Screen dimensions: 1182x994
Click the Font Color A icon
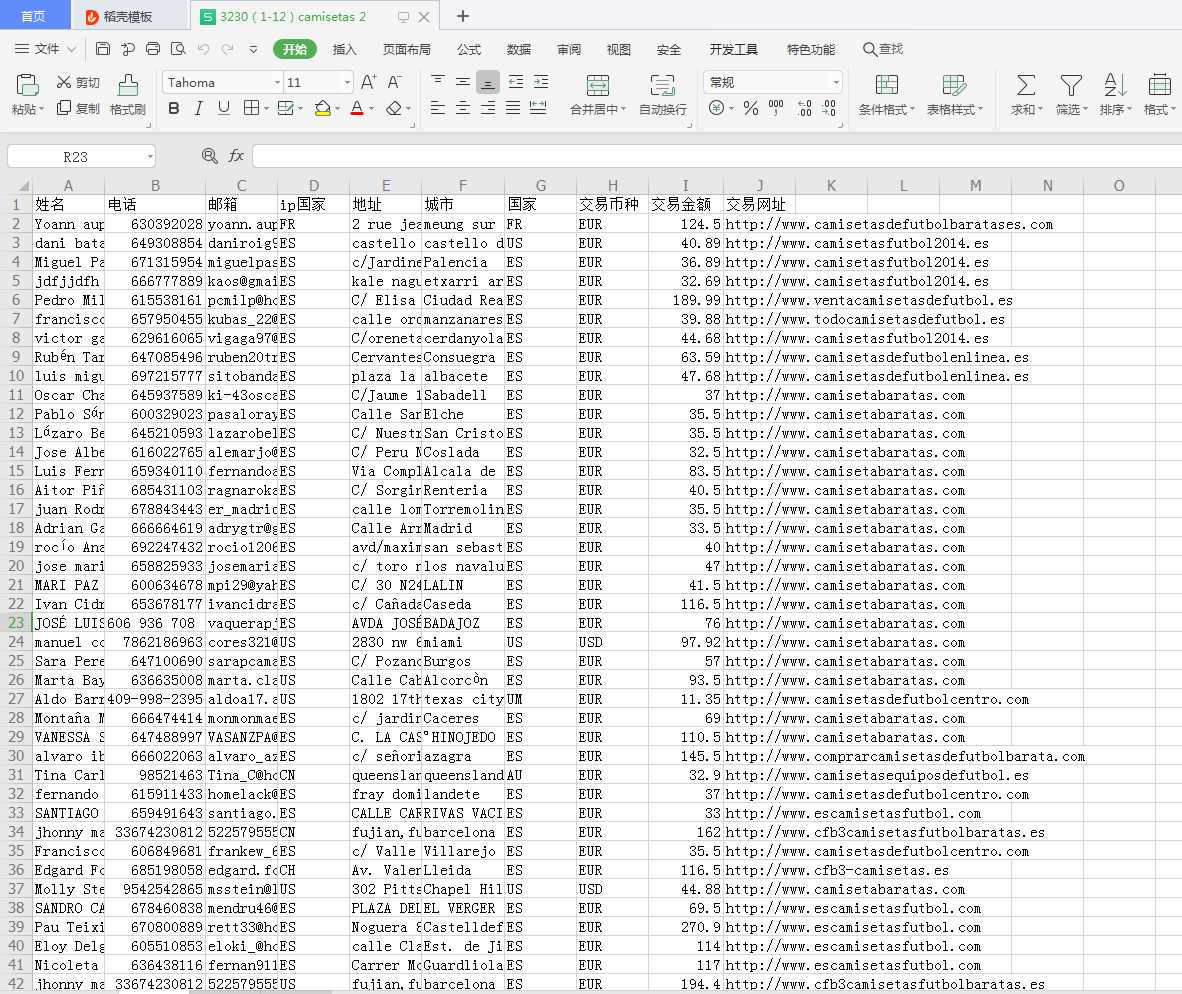(x=357, y=109)
